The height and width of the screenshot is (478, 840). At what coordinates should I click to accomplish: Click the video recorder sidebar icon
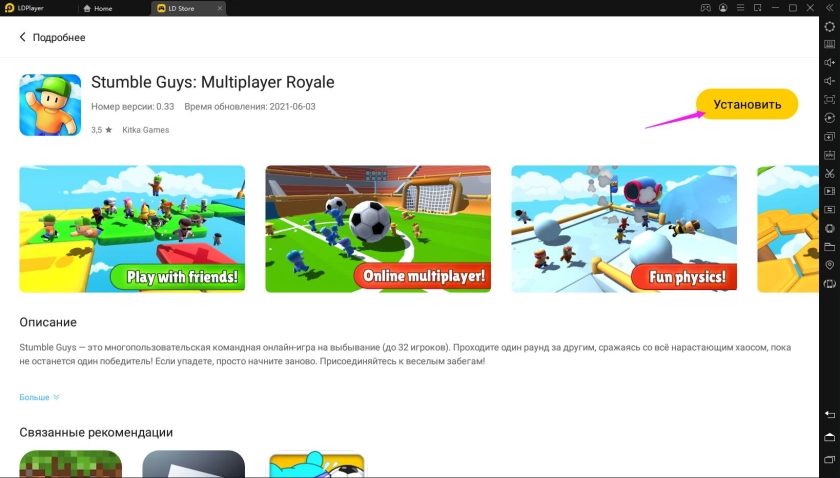tap(829, 191)
